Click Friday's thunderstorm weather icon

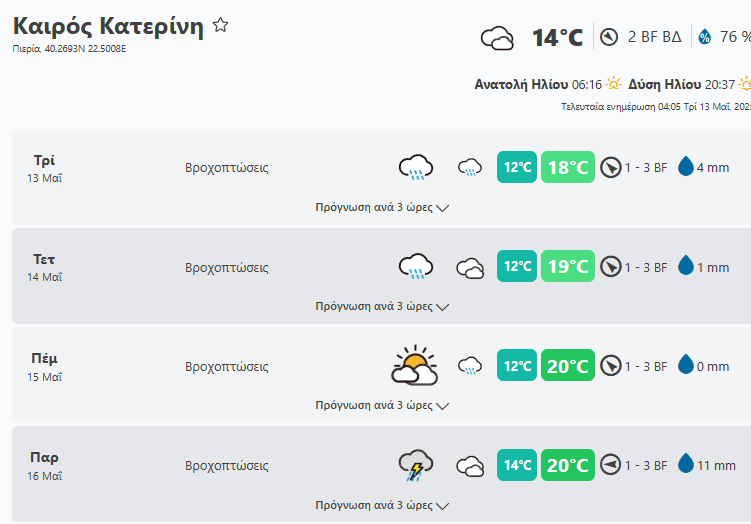[x=415, y=465]
